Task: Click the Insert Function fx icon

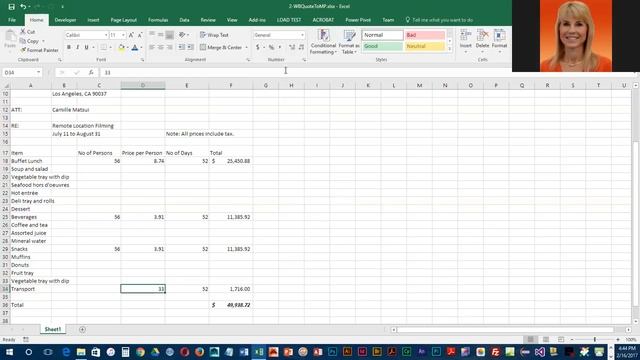Action: tap(91, 72)
